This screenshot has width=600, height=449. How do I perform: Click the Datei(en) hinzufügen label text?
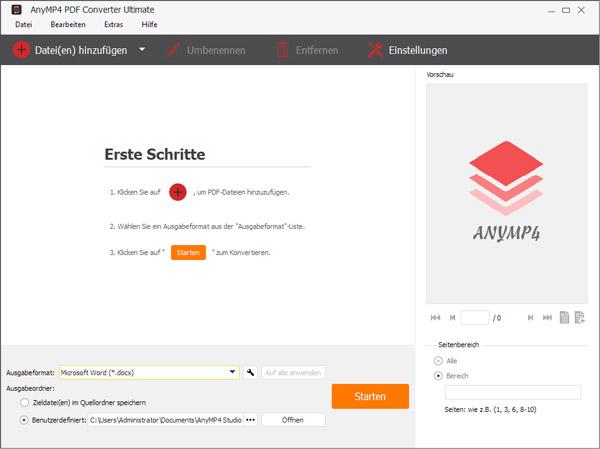(81, 50)
